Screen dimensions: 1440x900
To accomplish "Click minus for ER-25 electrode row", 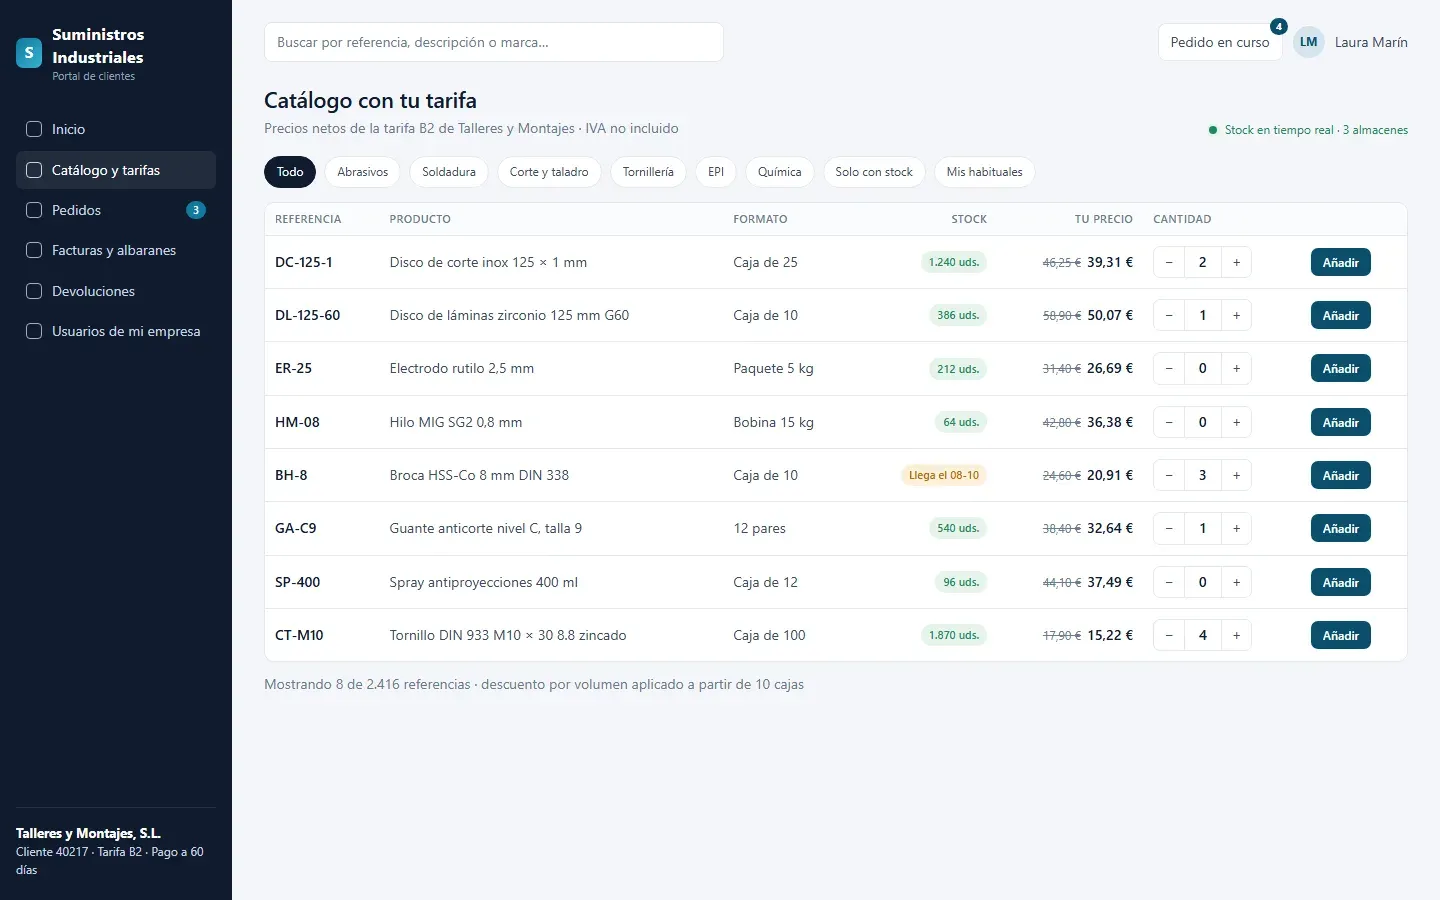I will [x=1169, y=369].
